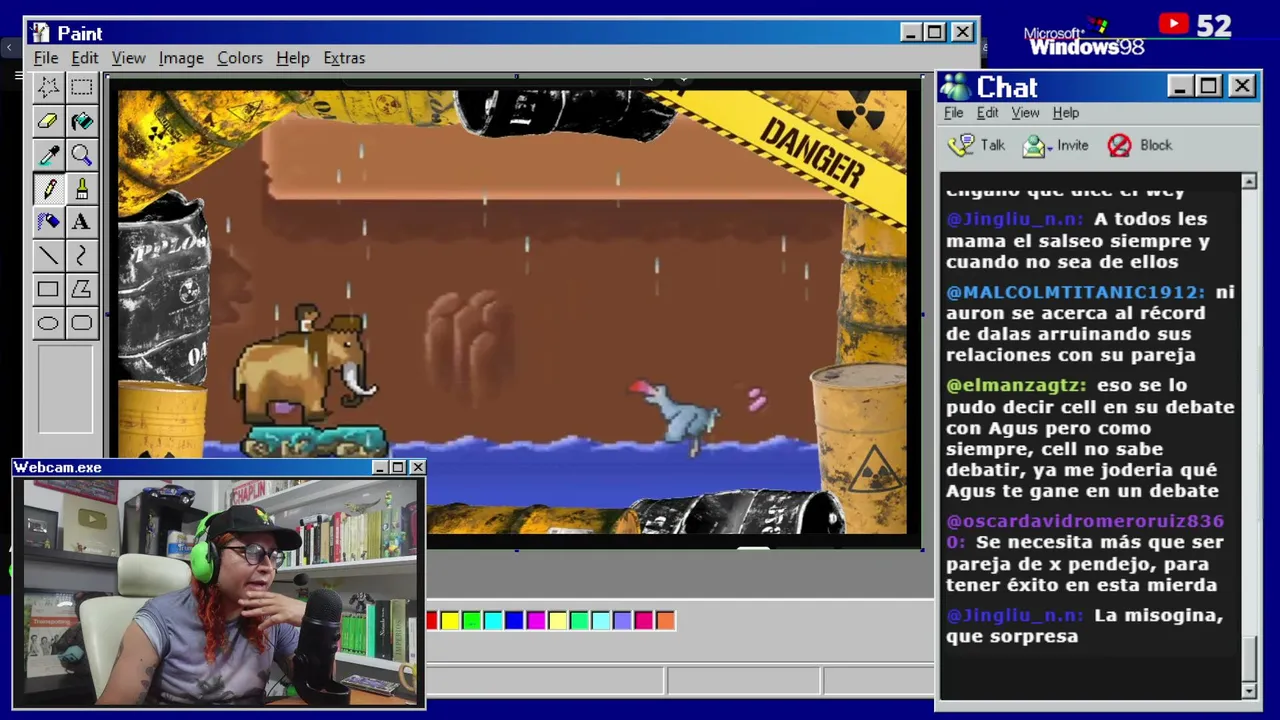Click the chat scrollbar down arrow

pyautogui.click(x=1249, y=690)
